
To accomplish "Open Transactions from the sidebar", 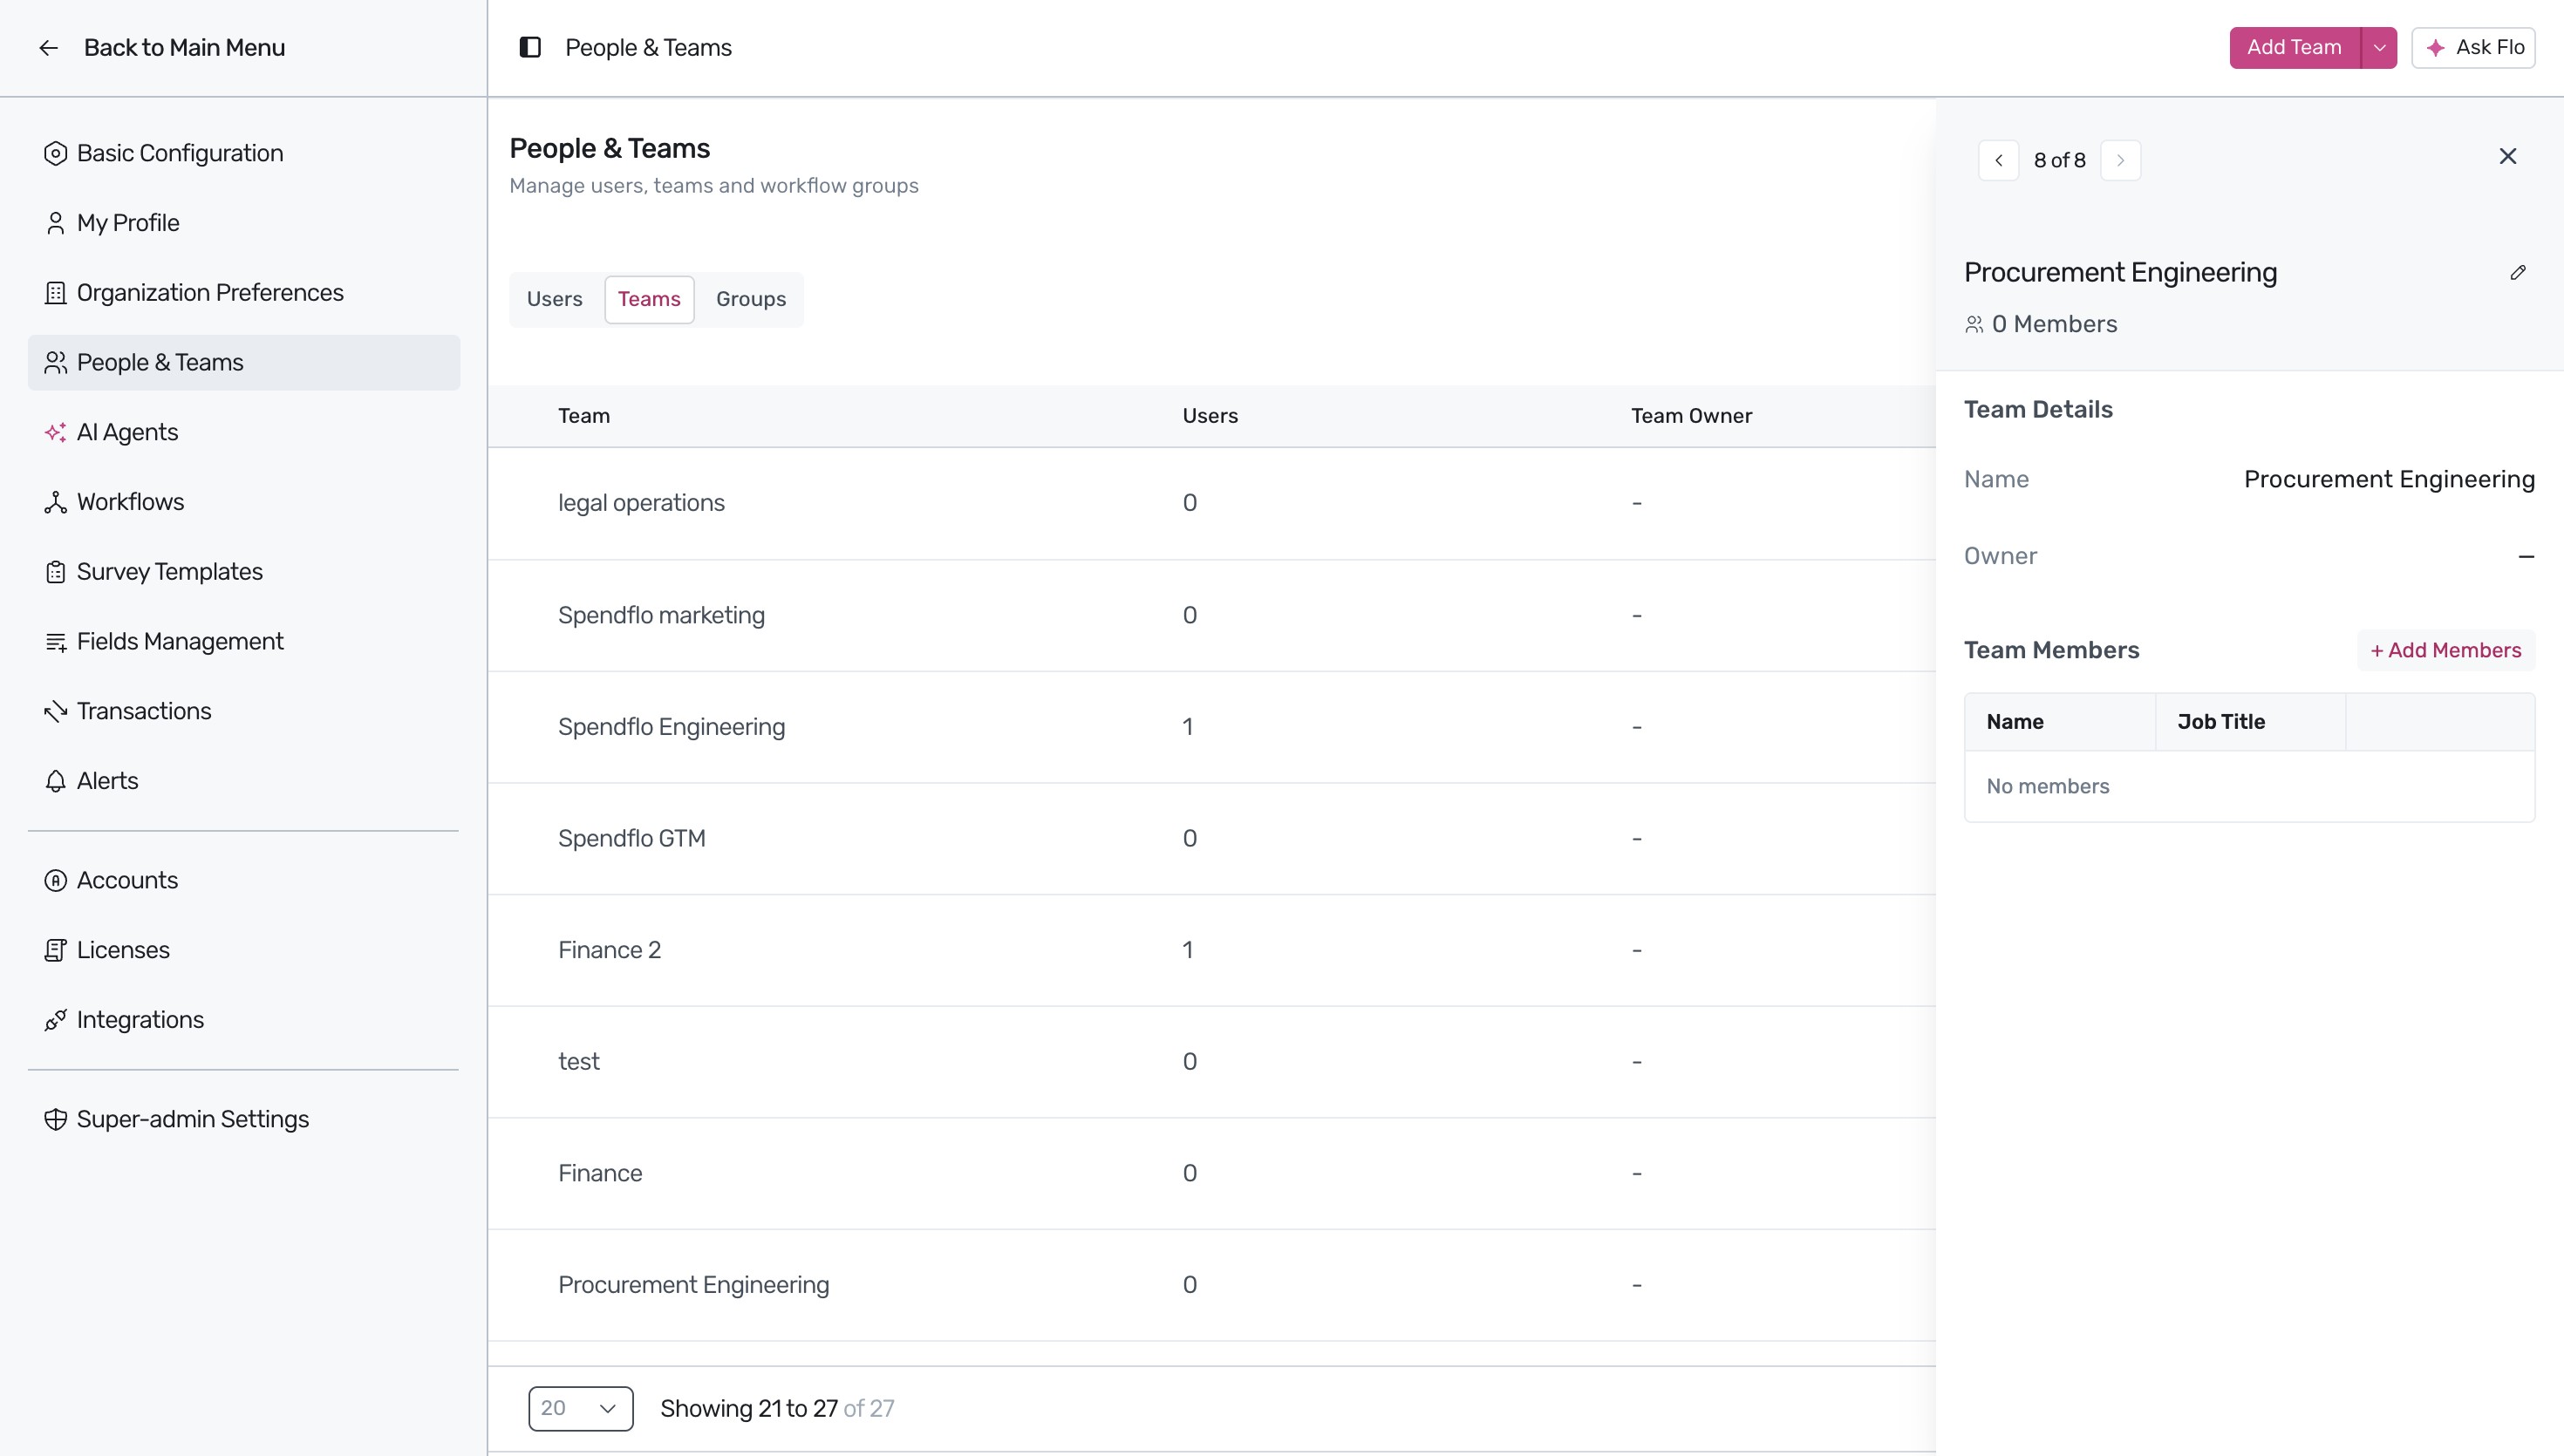I will (244, 711).
